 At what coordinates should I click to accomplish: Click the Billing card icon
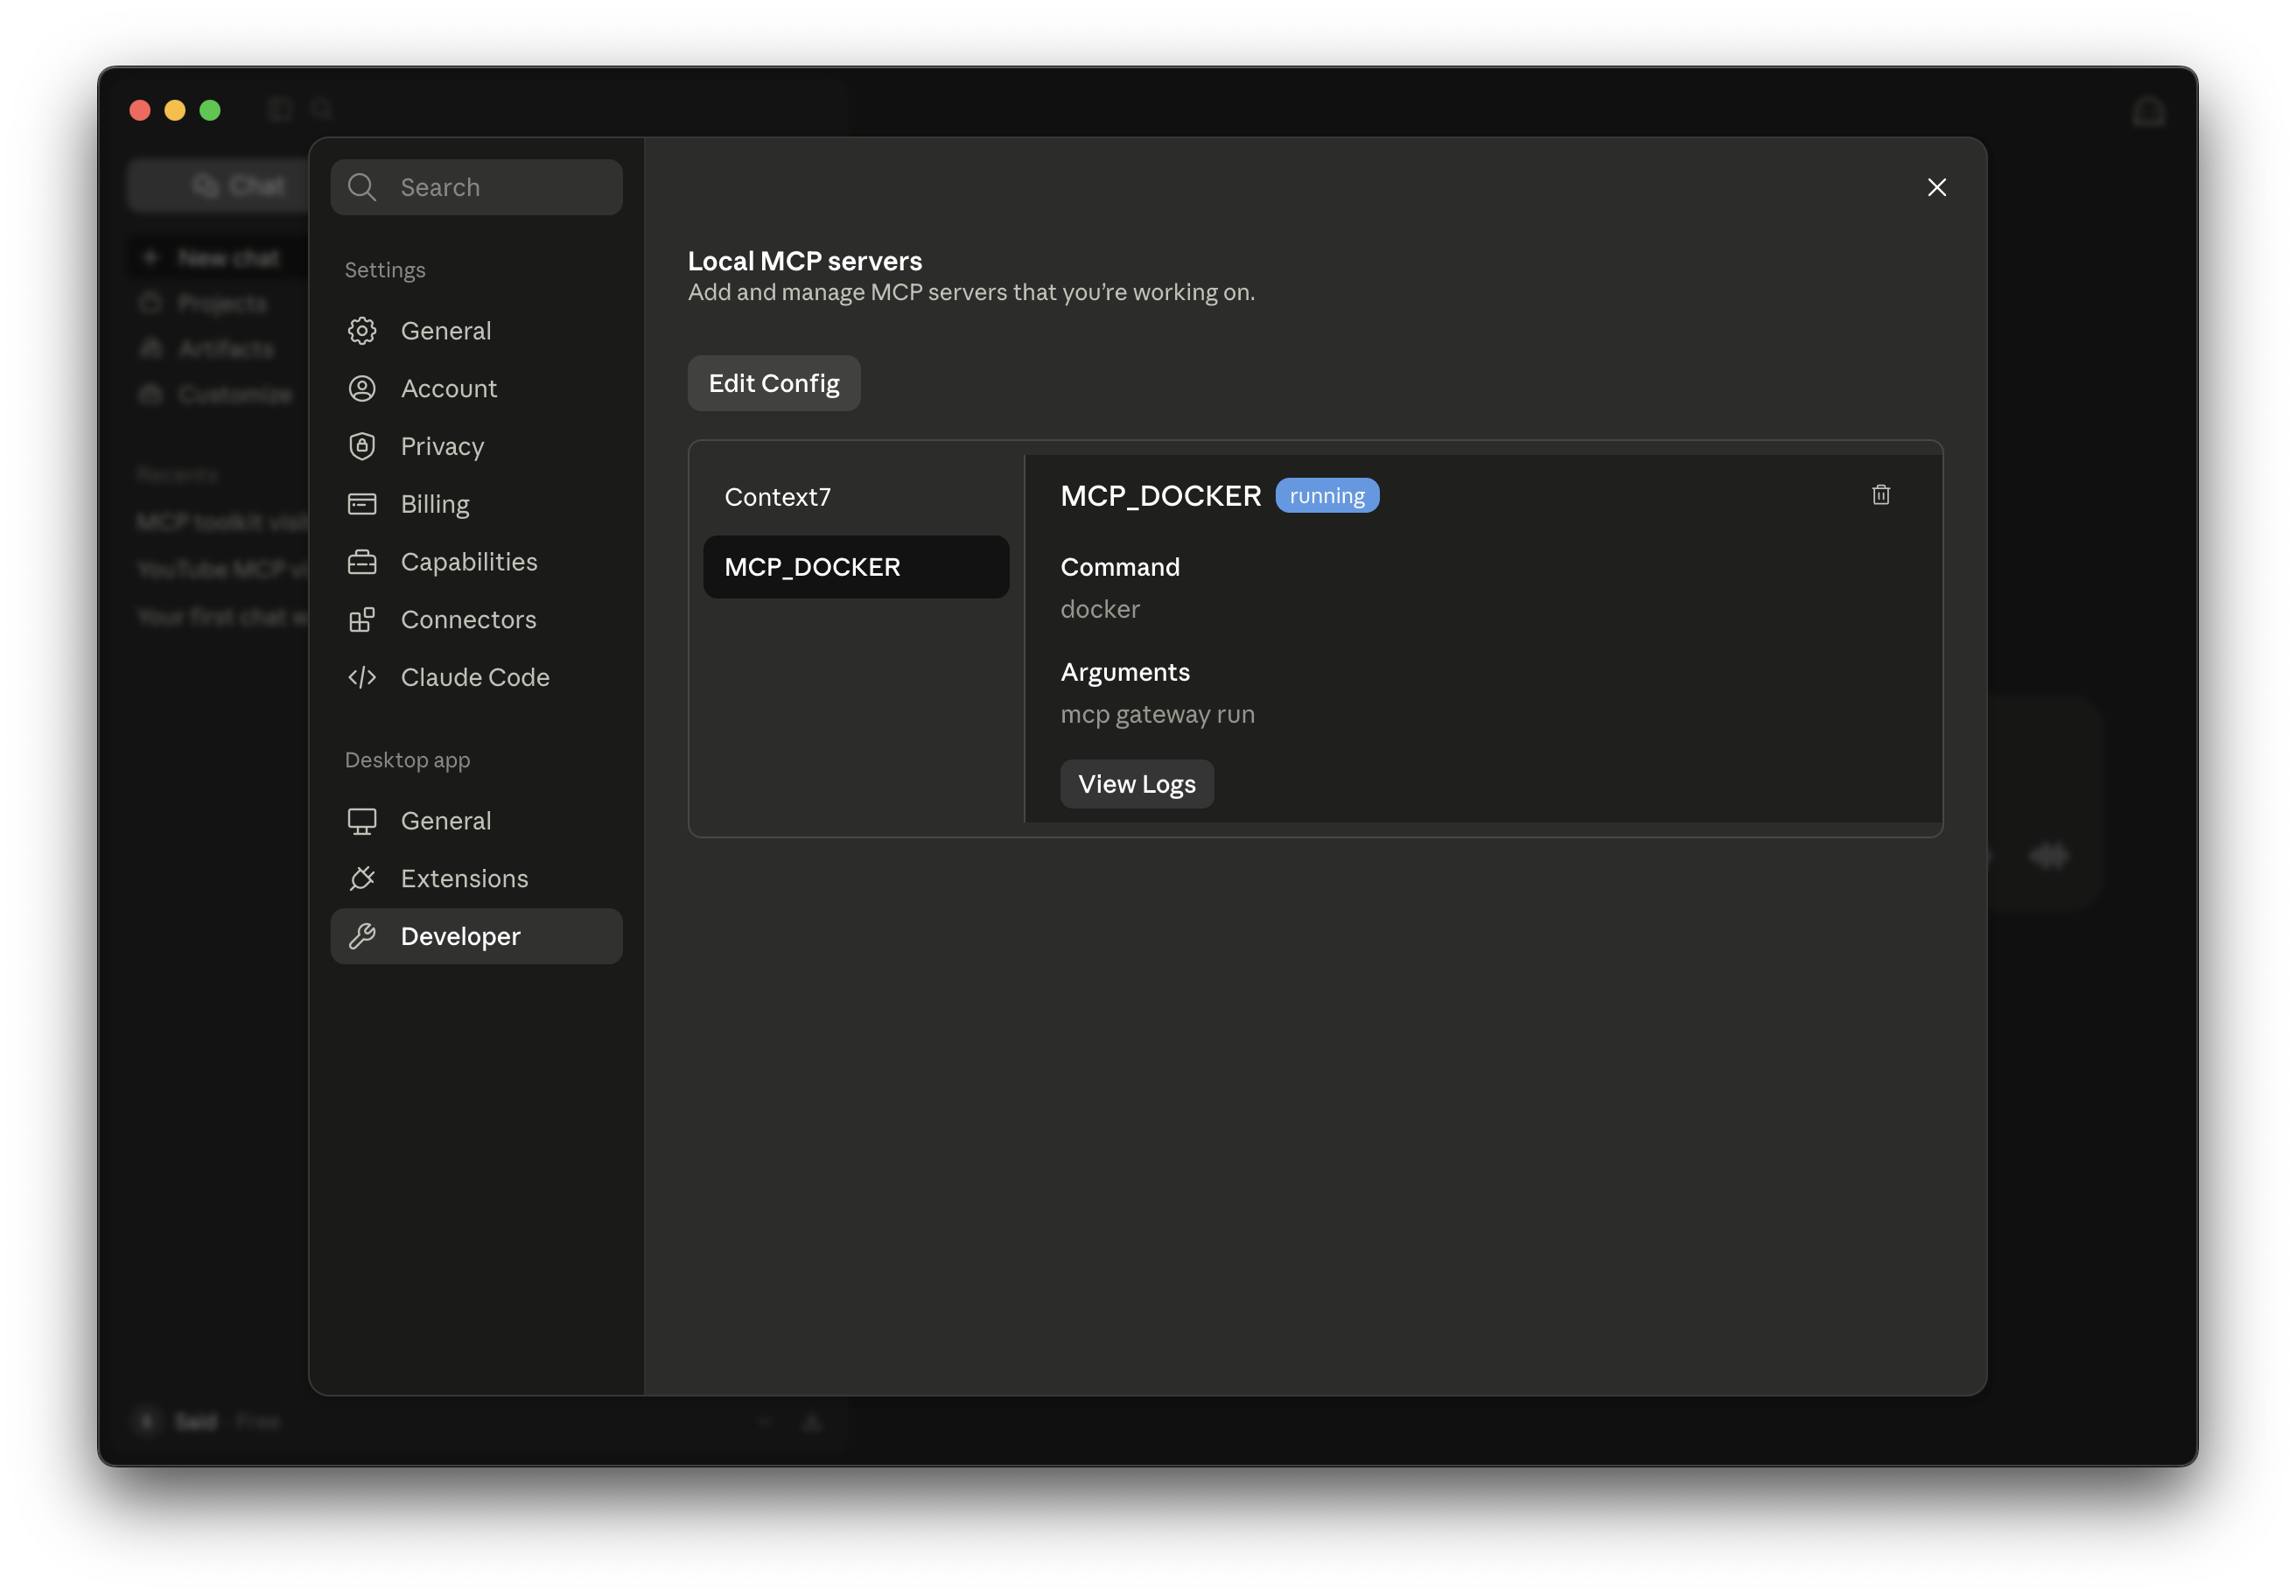coord(362,504)
